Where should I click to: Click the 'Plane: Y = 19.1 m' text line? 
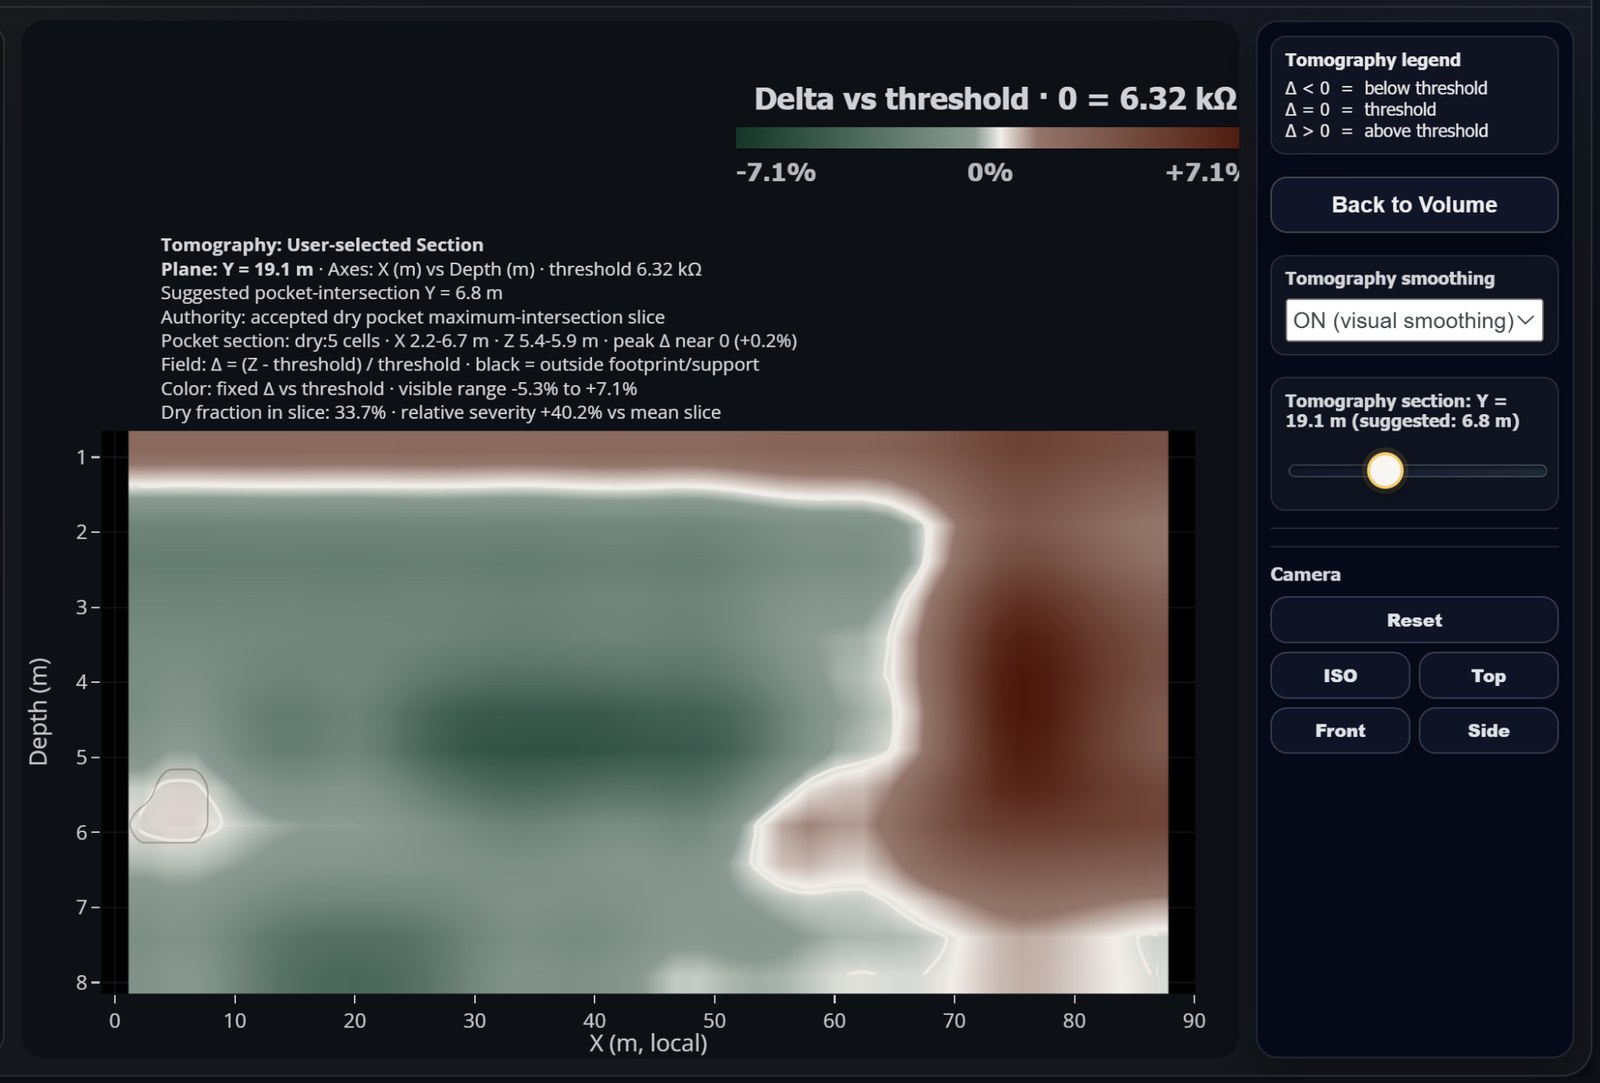[431, 269]
